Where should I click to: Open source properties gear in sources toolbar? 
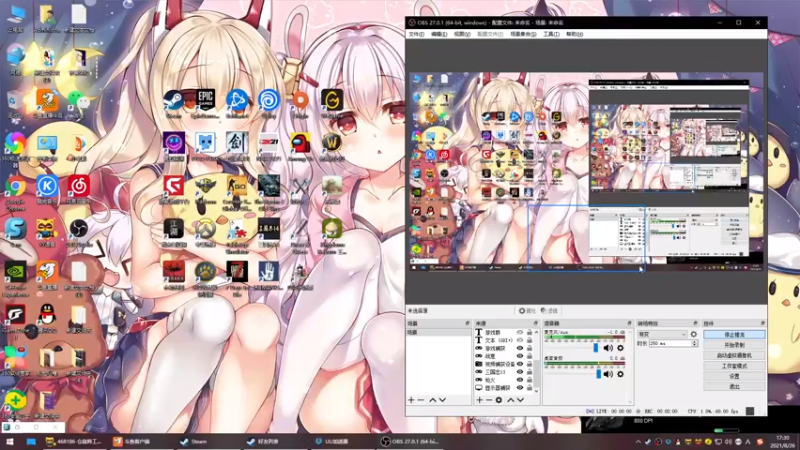pos(499,400)
